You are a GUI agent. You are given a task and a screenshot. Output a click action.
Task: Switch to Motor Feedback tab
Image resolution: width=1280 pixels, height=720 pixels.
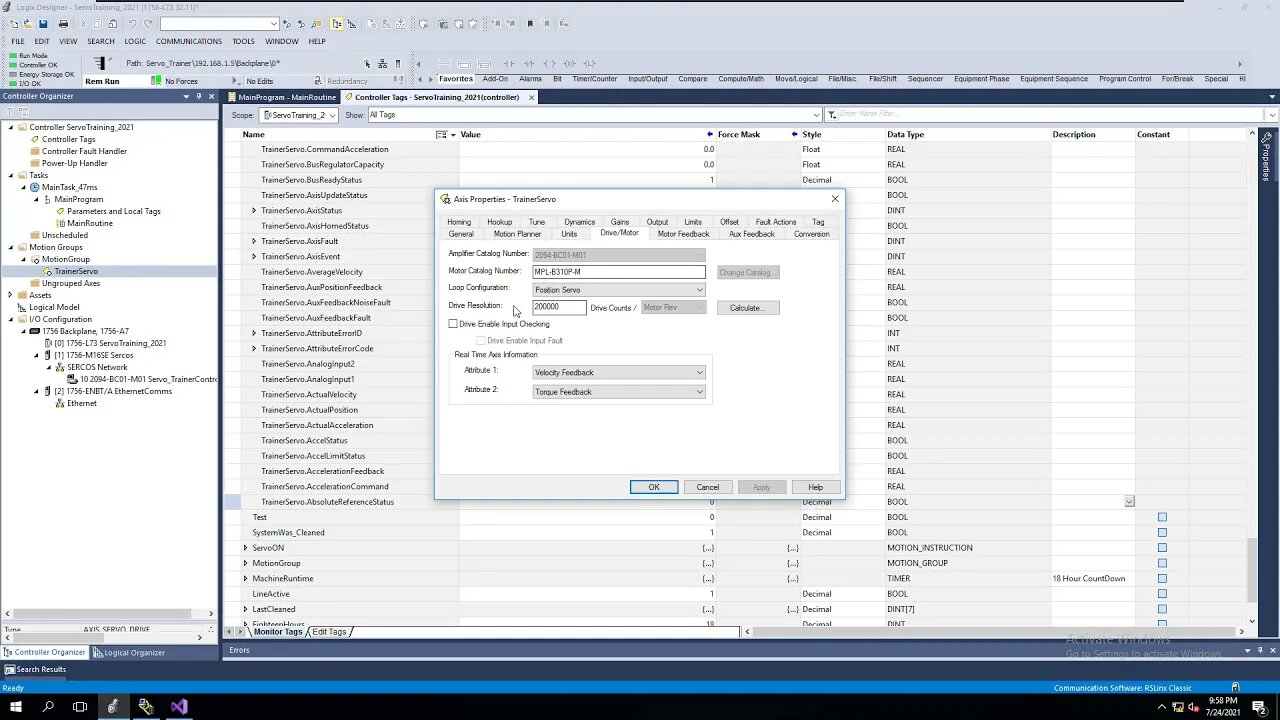click(x=683, y=234)
